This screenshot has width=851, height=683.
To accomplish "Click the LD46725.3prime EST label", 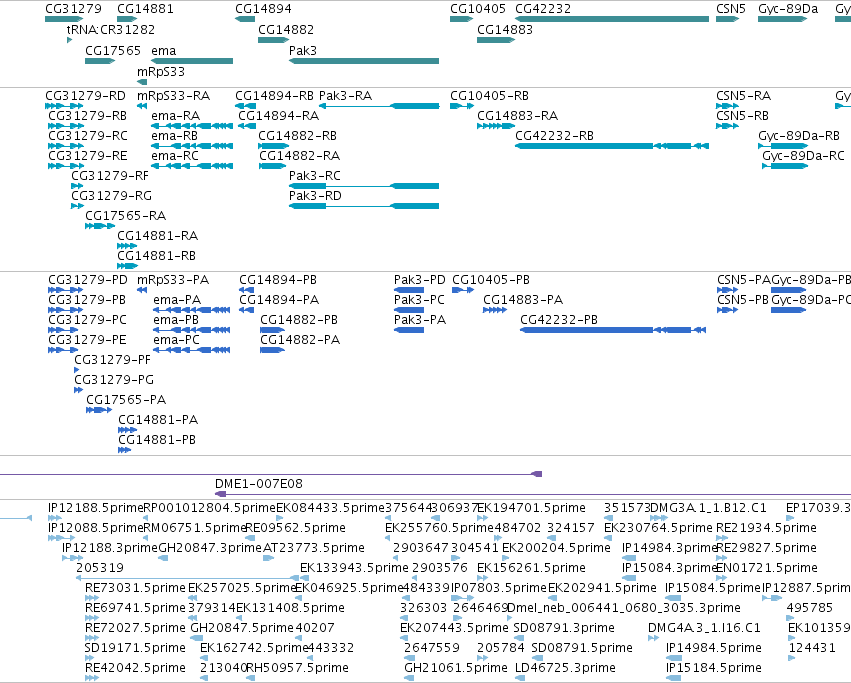I will [566, 668].
